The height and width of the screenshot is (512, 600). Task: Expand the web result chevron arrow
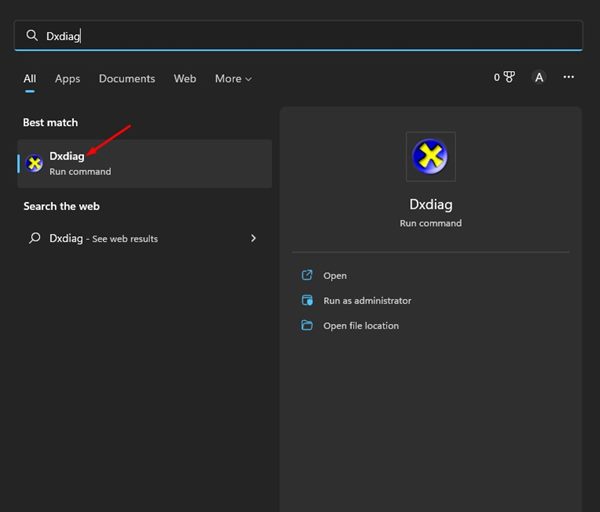coord(253,238)
